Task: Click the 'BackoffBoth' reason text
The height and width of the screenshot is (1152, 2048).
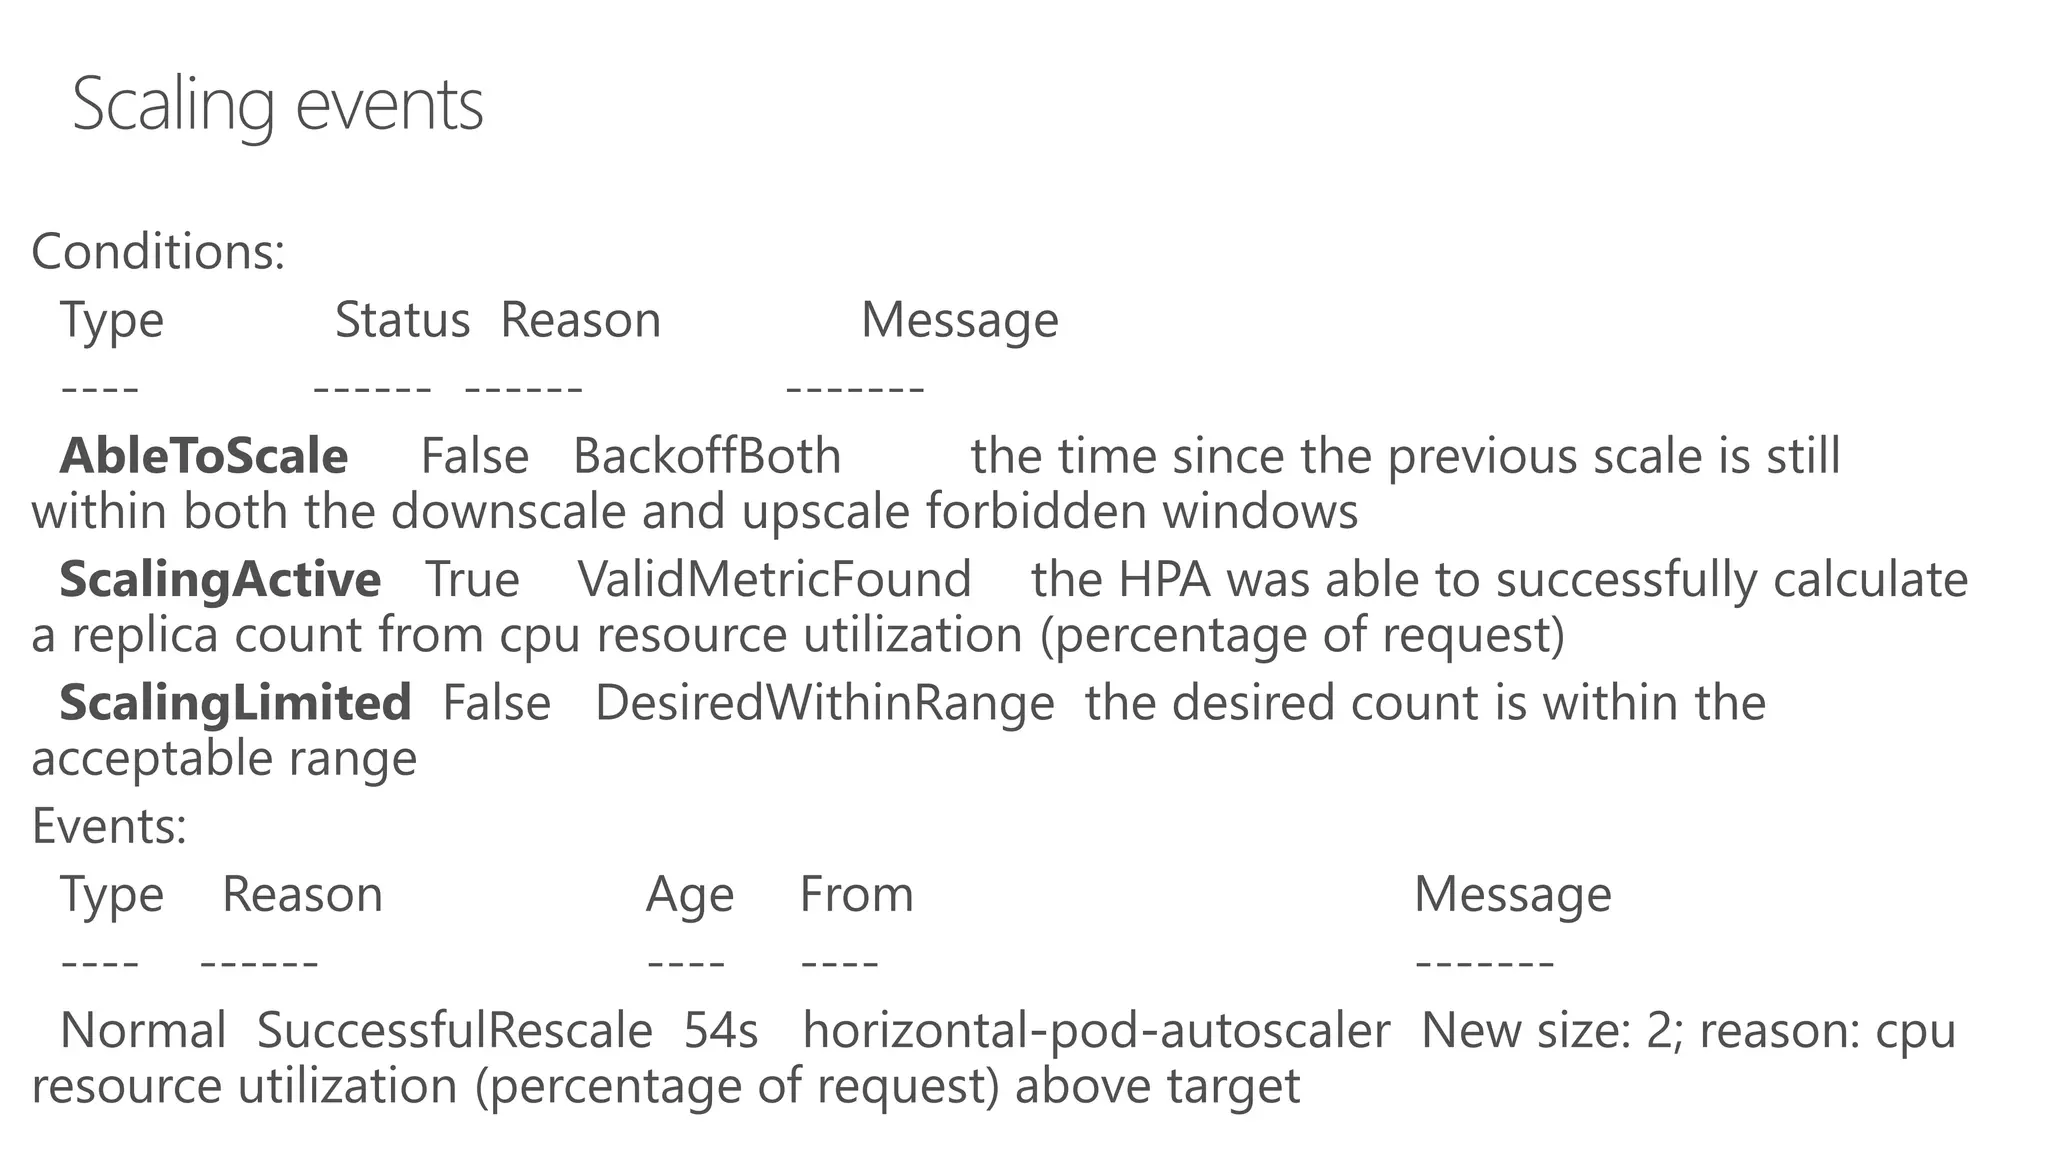Action: pyautogui.click(x=707, y=456)
